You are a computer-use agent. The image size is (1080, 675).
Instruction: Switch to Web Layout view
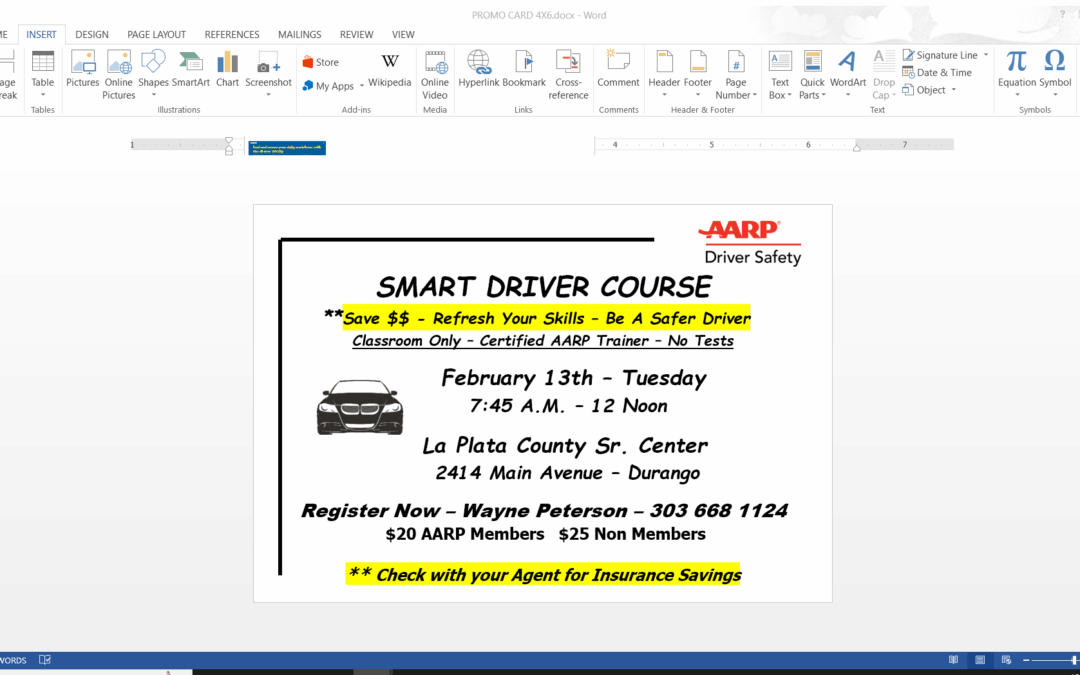click(x=1006, y=660)
